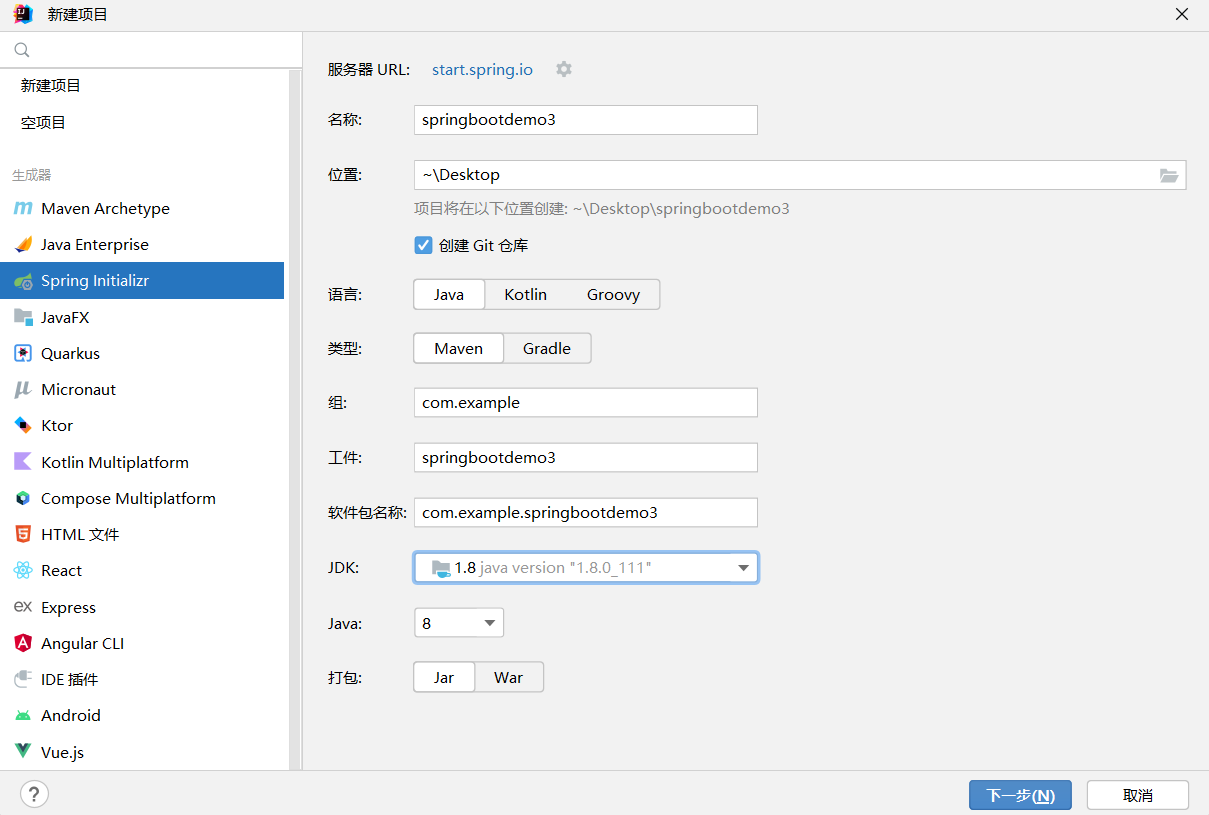This screenshot has height=815, width=1209.
Task: Click the 下一步 button
Action: (x=1019, y=795)
